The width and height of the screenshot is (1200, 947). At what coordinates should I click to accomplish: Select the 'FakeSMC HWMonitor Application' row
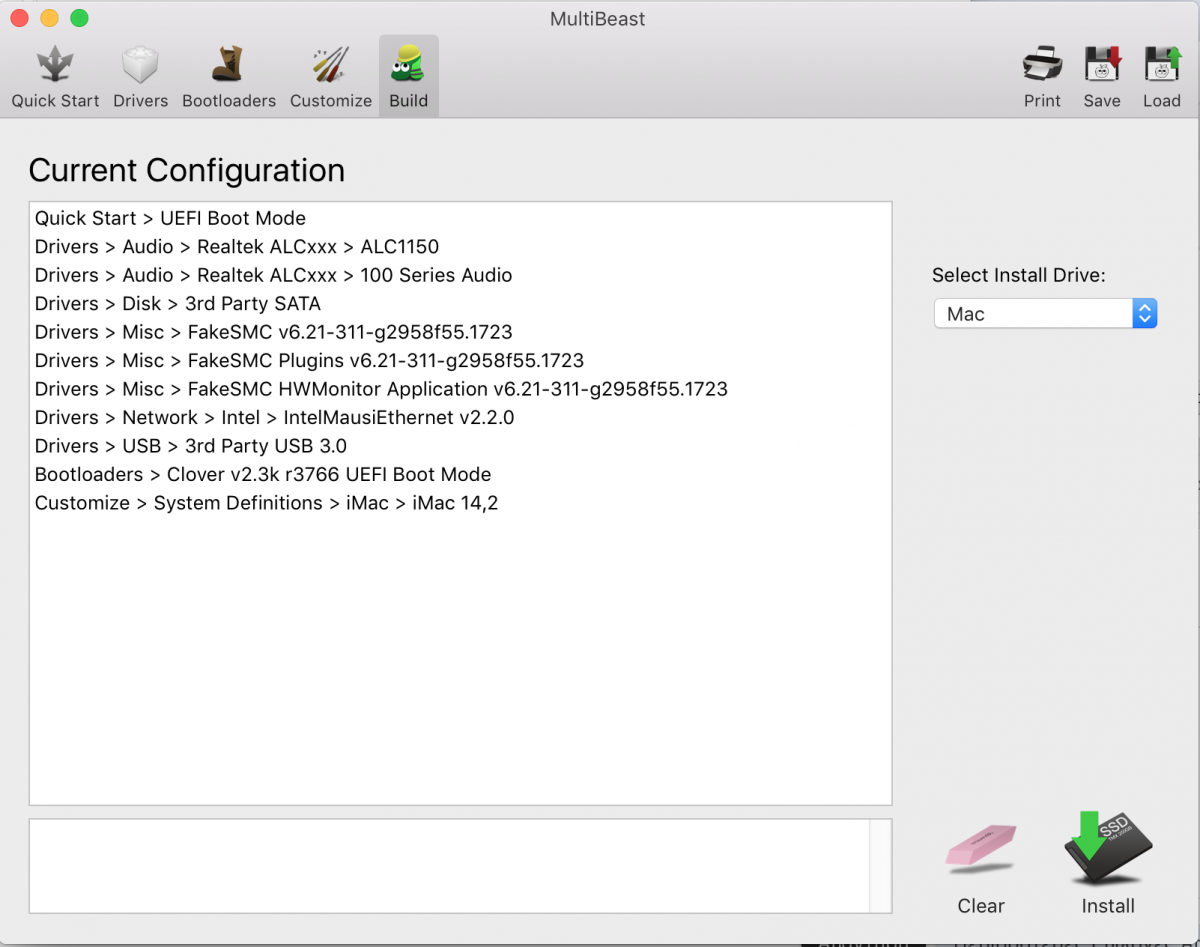click(460, 389)
